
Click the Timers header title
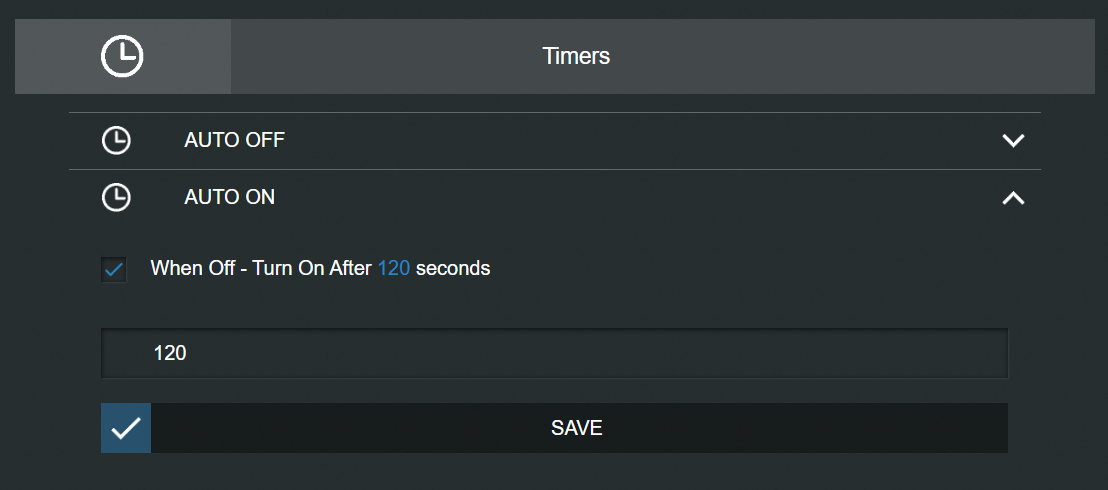click(x=576, y=56)
